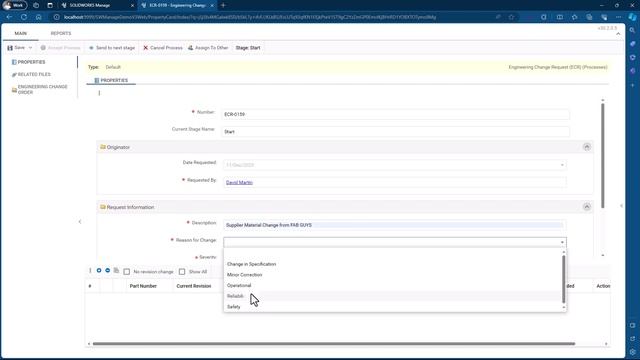Click the Number field containing ECR-0159

coord(396,114)
